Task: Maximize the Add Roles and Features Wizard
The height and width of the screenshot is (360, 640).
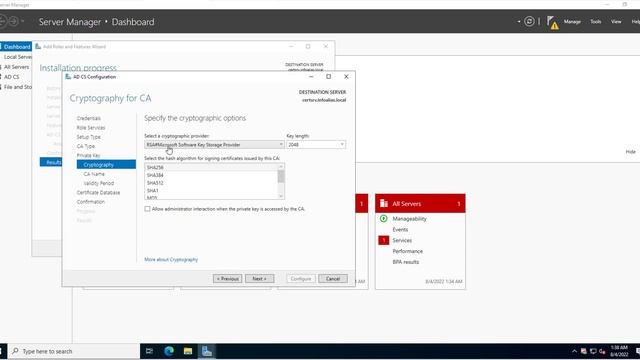Action: point(308,47)
